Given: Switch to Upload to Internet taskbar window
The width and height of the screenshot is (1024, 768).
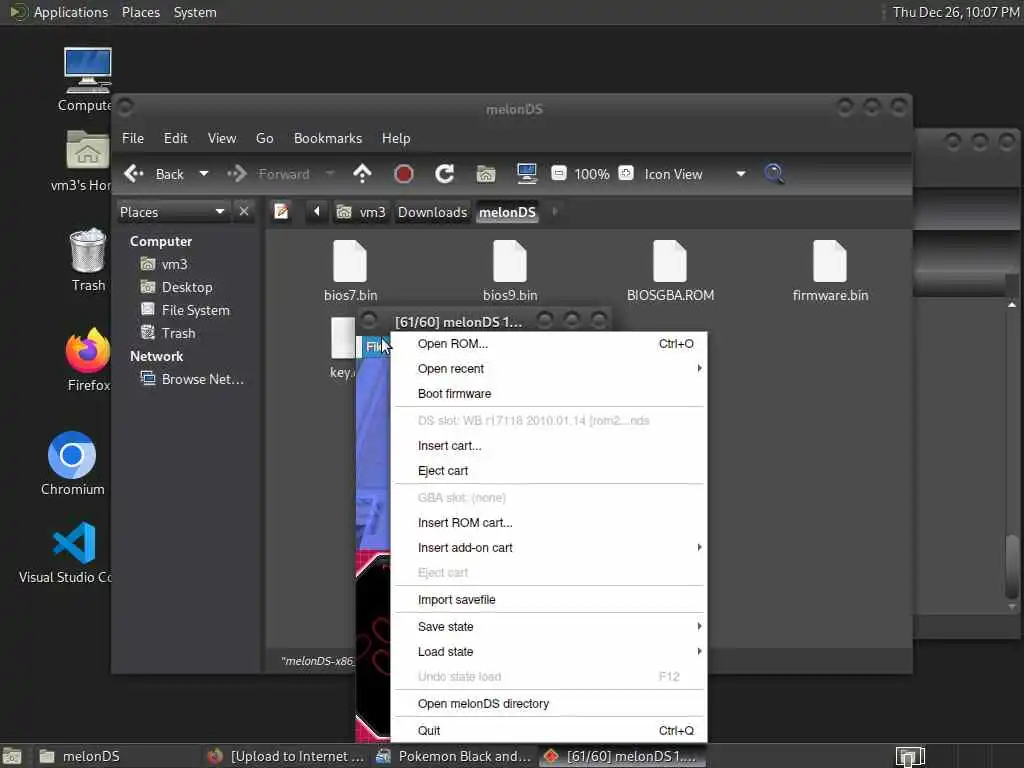Looking at the screenshot, I should point(286,756).
